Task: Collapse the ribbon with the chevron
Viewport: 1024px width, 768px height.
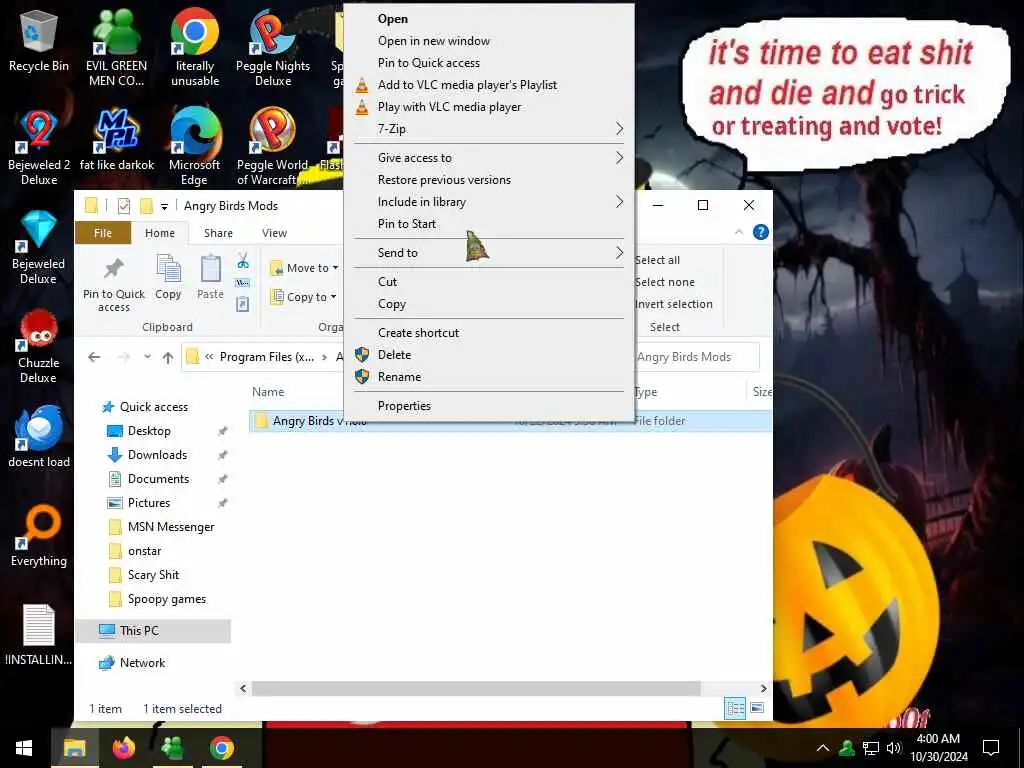Action: [x=739, y=232]
